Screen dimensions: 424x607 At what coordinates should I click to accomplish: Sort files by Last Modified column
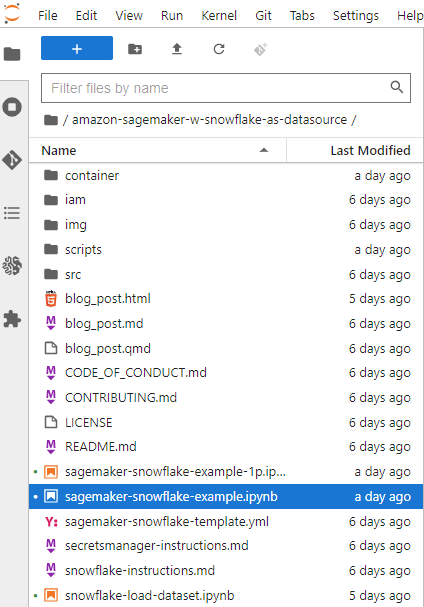(354, 150)
